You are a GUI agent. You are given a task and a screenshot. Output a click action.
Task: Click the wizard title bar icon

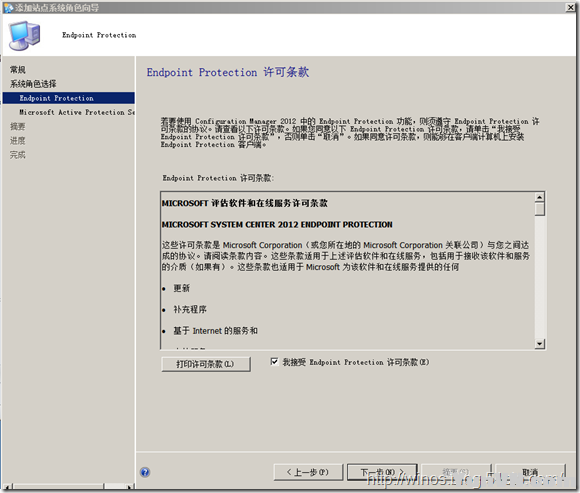pos(8,7)
